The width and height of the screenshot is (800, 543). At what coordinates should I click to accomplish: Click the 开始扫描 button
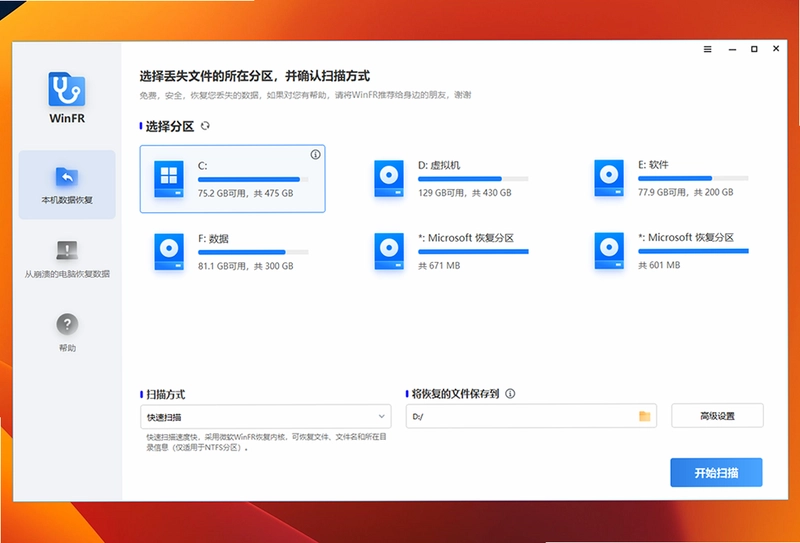716,473
